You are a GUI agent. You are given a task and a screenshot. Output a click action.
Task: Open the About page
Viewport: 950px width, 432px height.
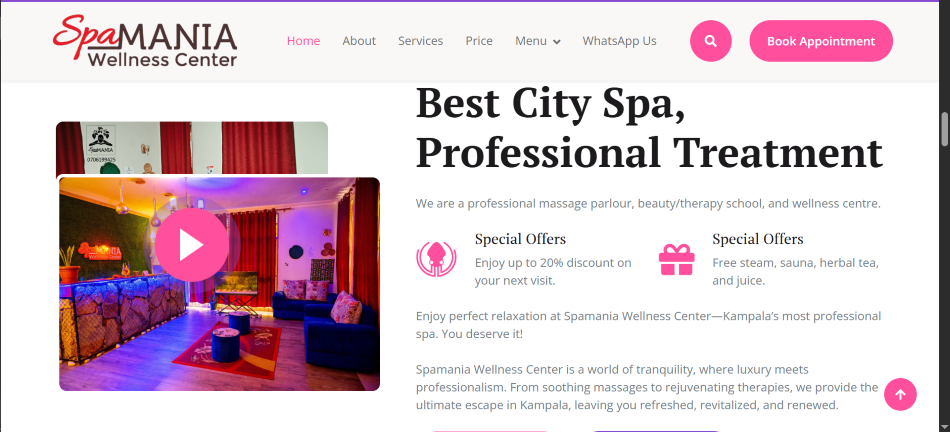[359, 41]
